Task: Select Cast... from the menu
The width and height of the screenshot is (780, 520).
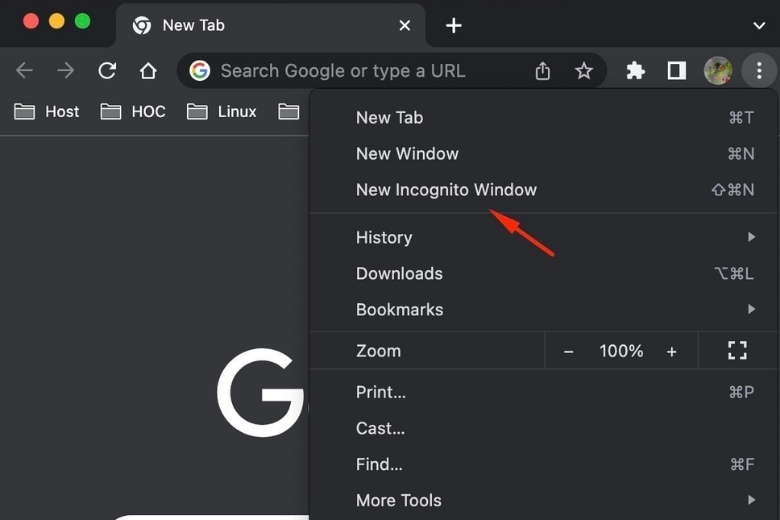Action: (x=543, y=428)
